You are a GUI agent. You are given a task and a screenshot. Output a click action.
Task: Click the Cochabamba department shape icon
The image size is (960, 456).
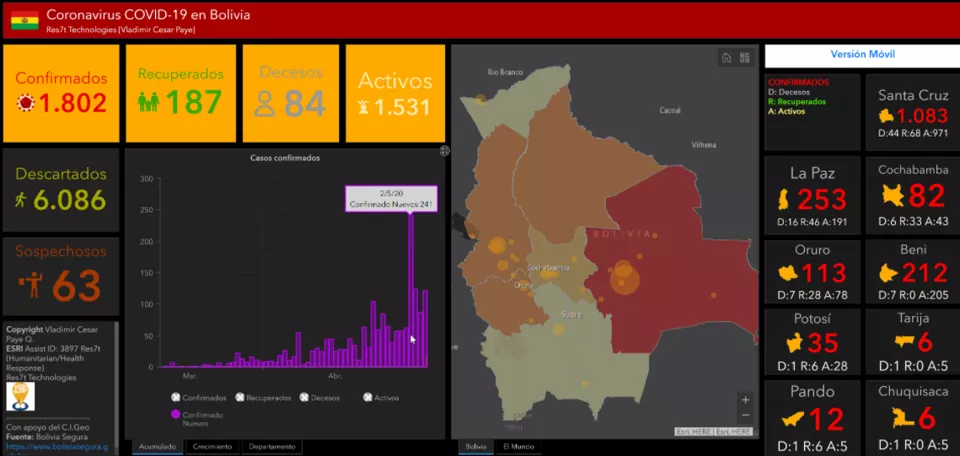coord(893,196)
